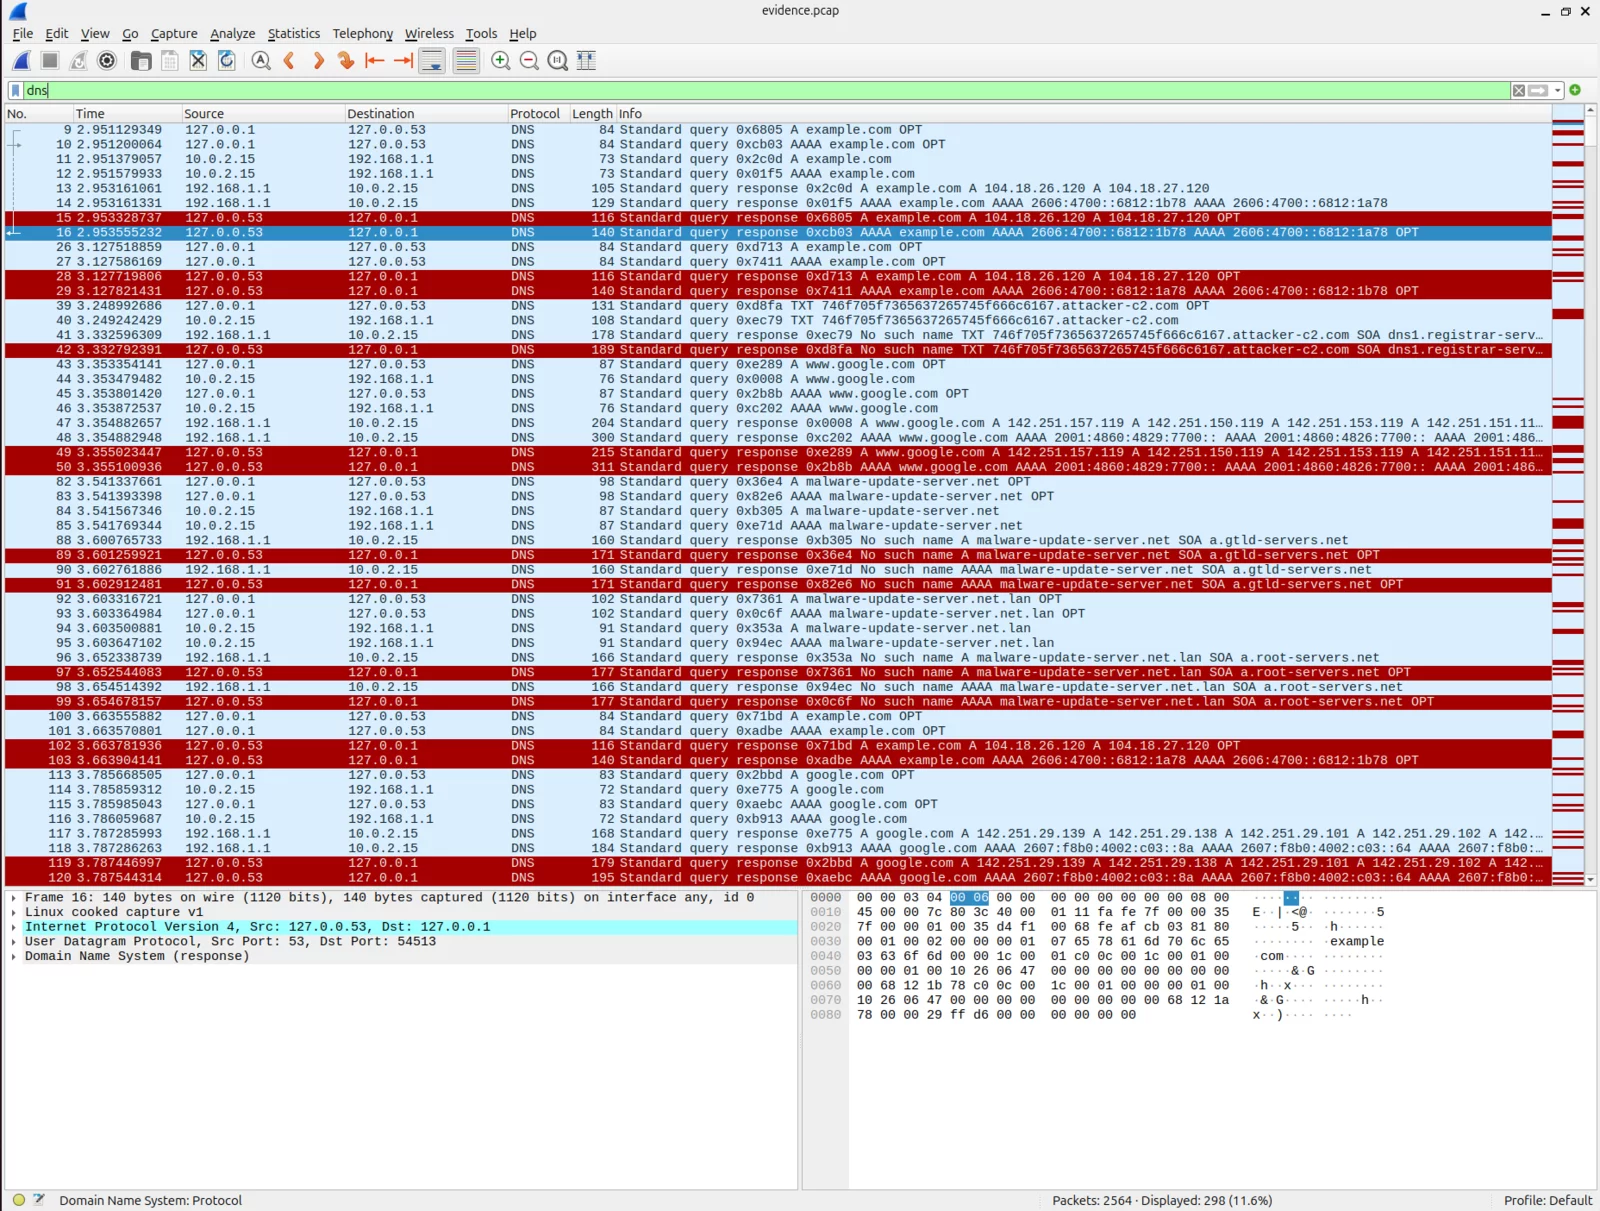Sort packets by the Protocol column header
Viewport: 1600px width, 1211px height.
coord(535,113)
